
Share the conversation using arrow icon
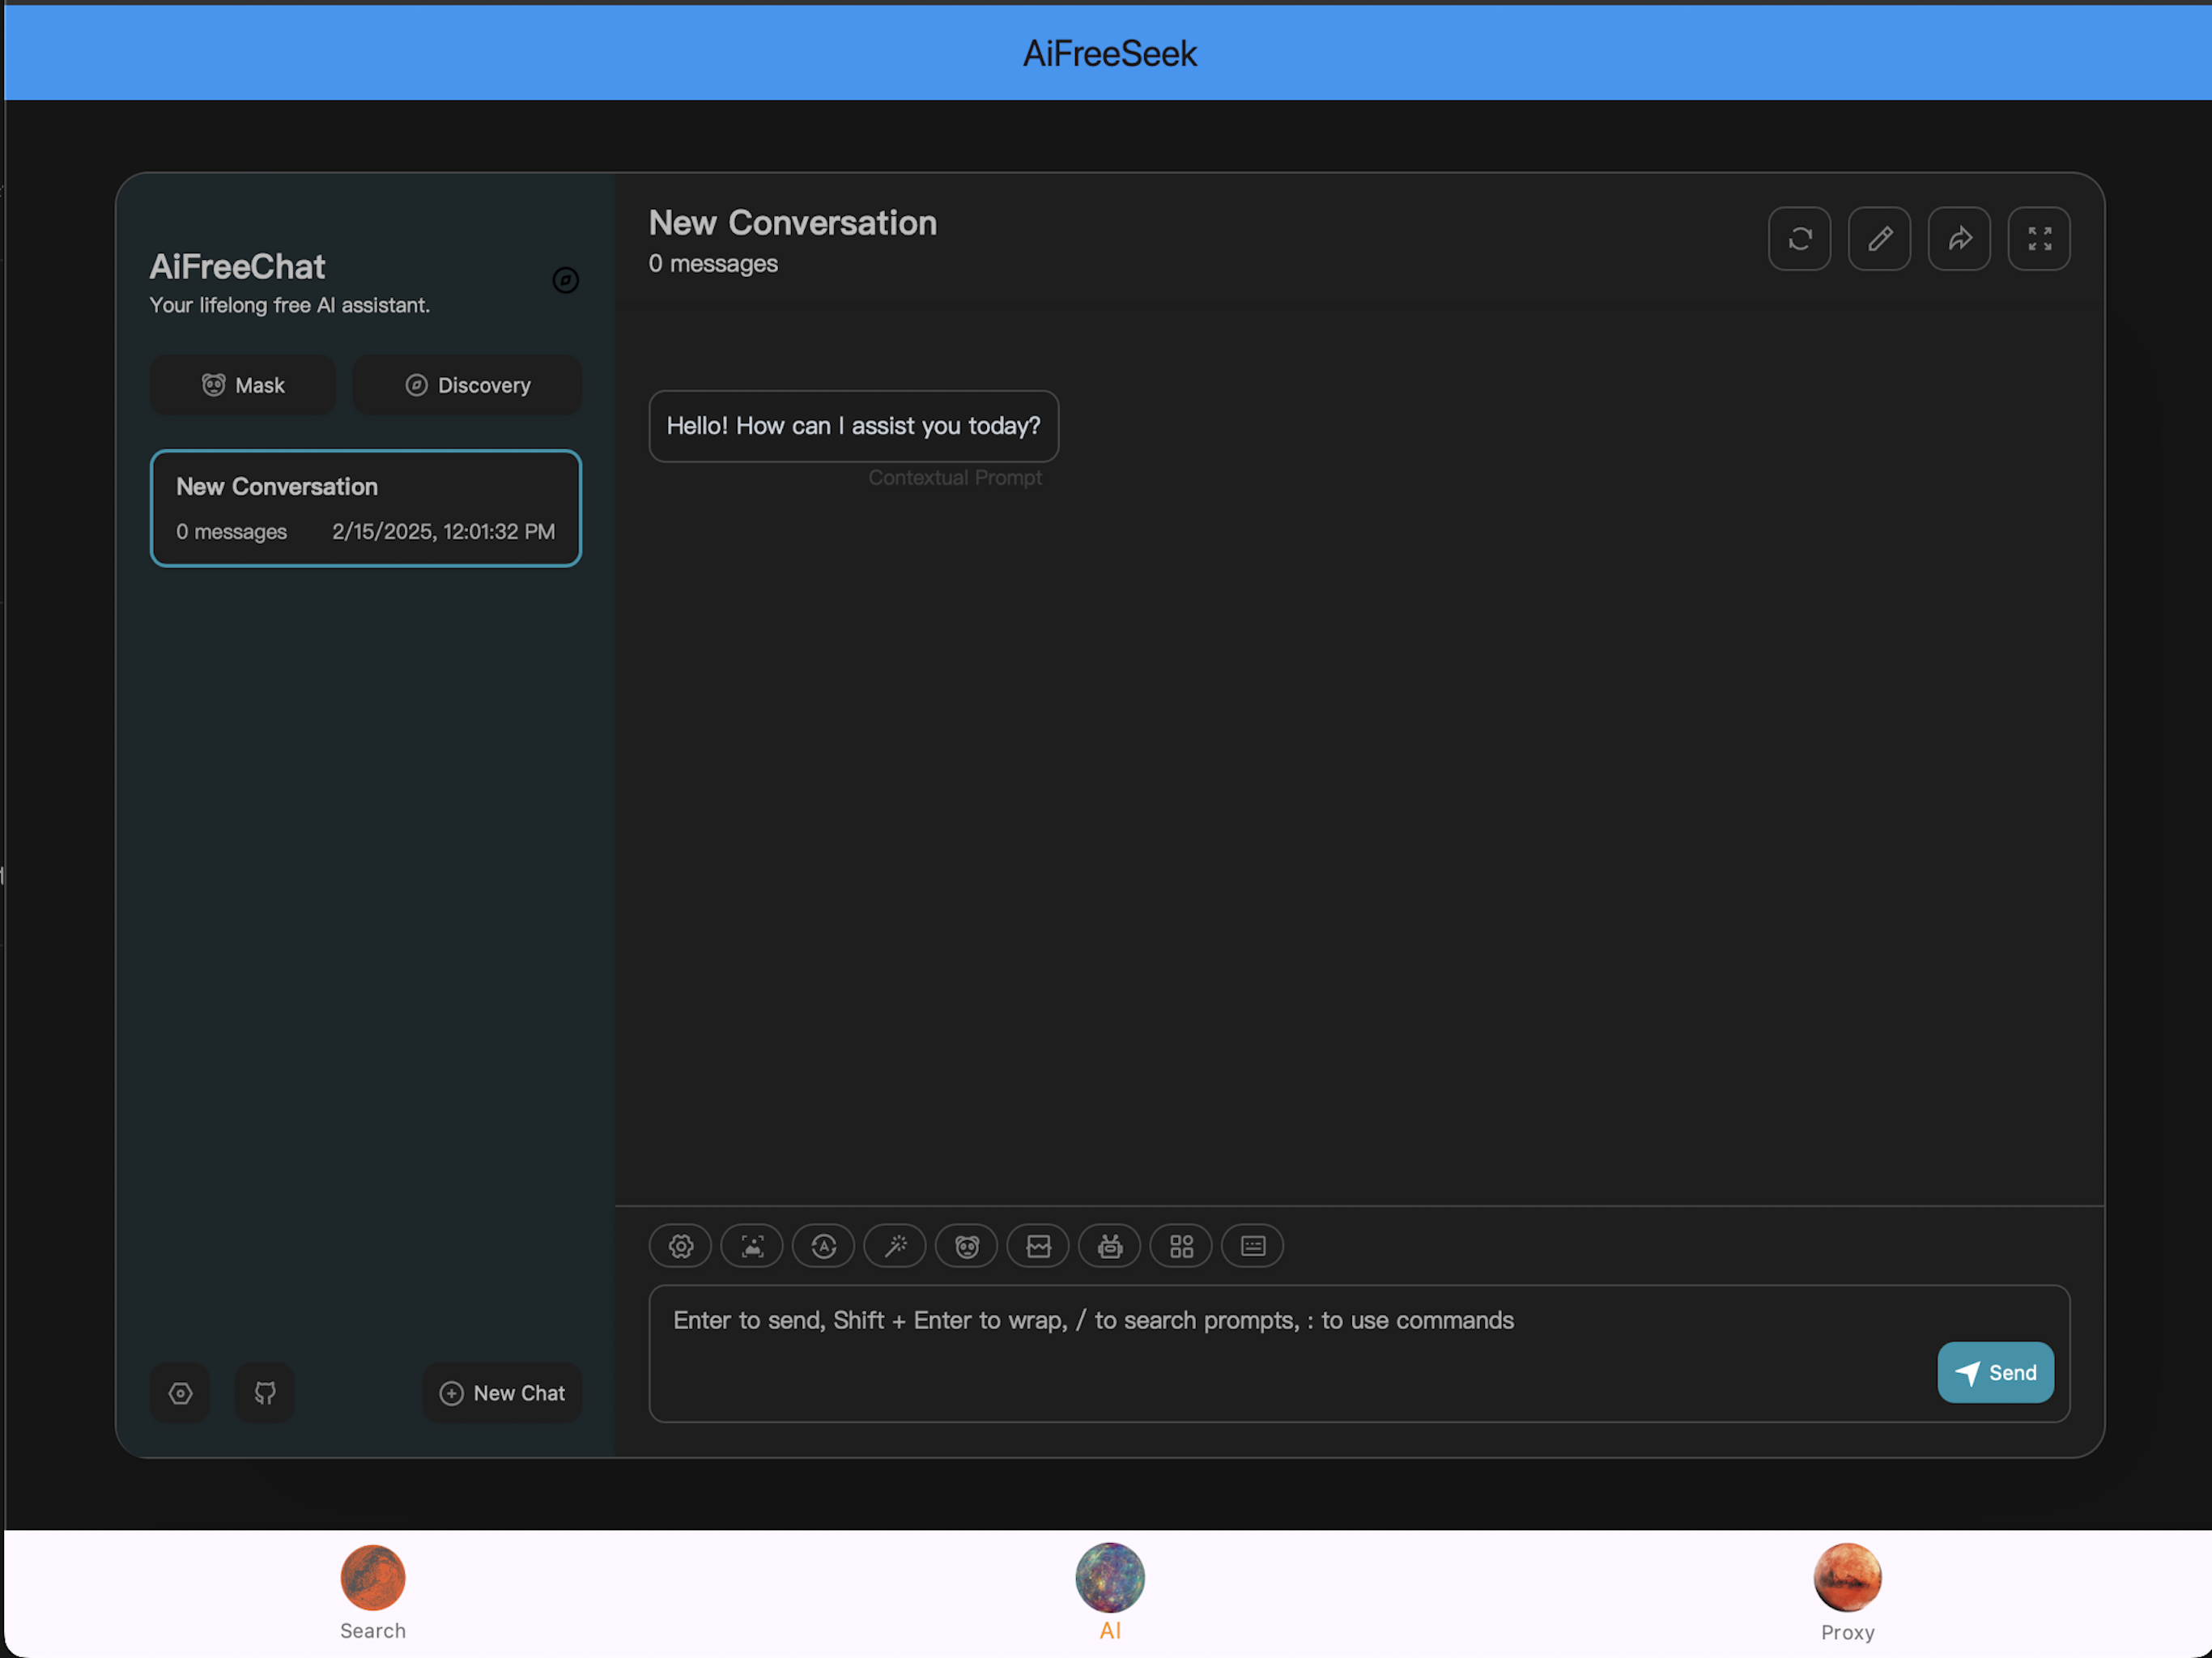pos(1960,239)
